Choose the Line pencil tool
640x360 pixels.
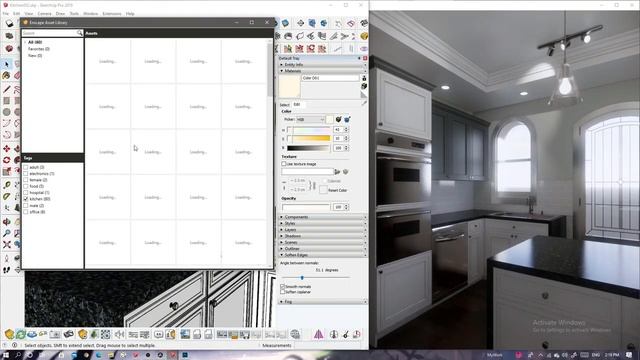click(x=7, y=89)
